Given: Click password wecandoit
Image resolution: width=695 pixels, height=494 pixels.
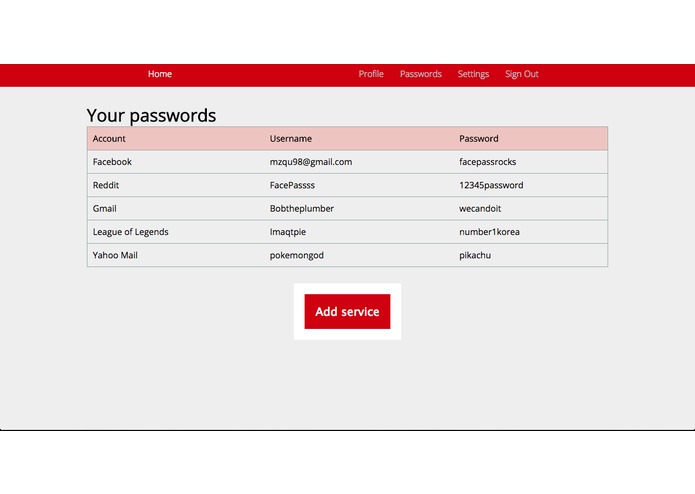Looking at the screenshot, I should tap(480, 209).
